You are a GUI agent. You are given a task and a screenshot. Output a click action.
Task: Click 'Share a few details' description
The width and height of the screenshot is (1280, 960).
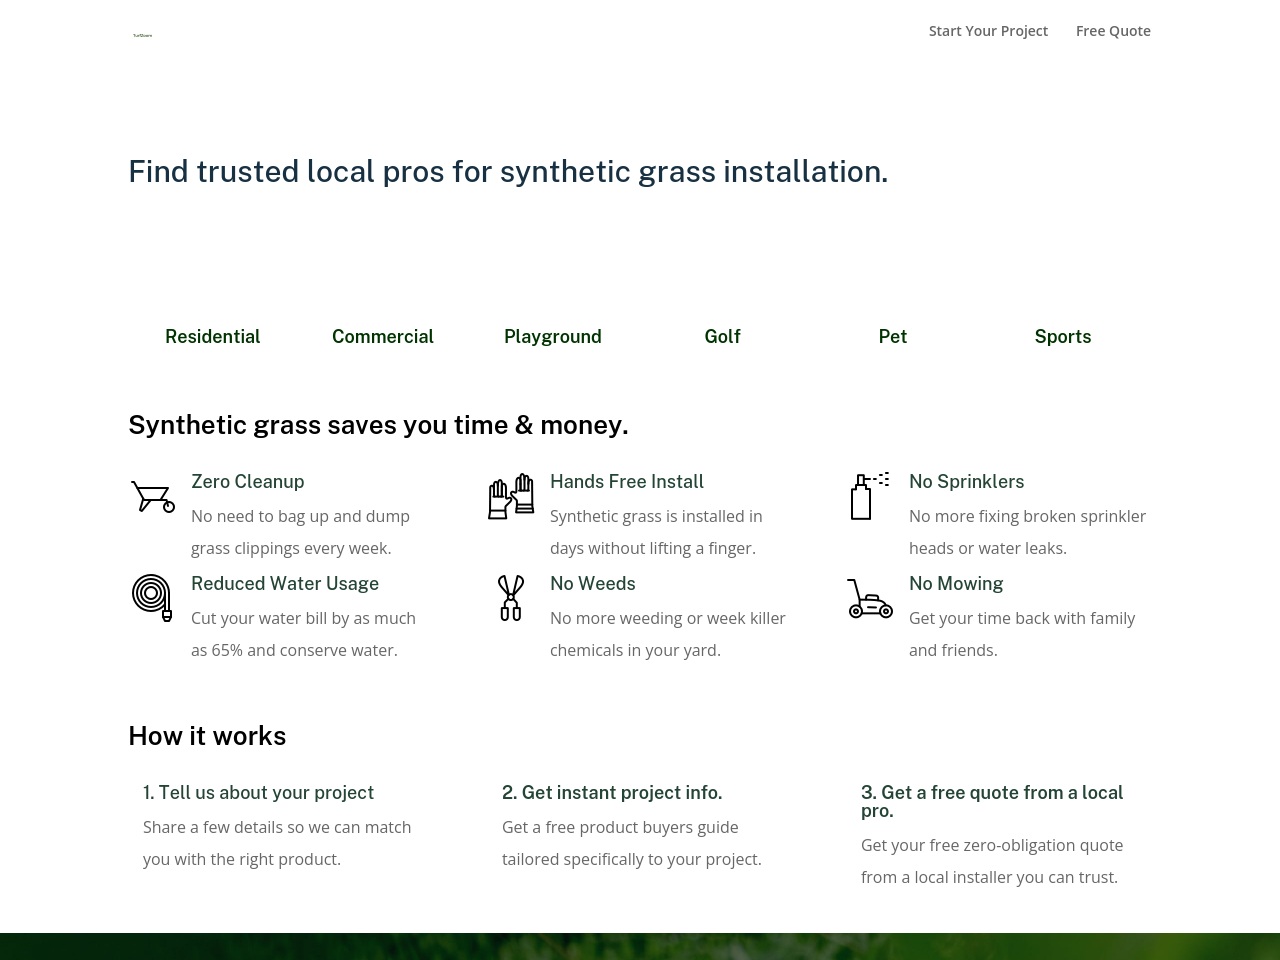click(277, 843)
